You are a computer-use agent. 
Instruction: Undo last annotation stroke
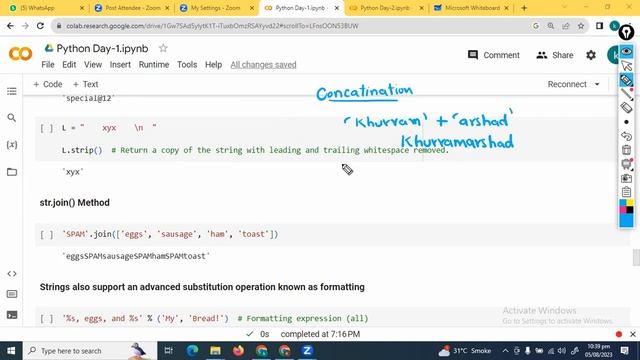pos(627,136)
